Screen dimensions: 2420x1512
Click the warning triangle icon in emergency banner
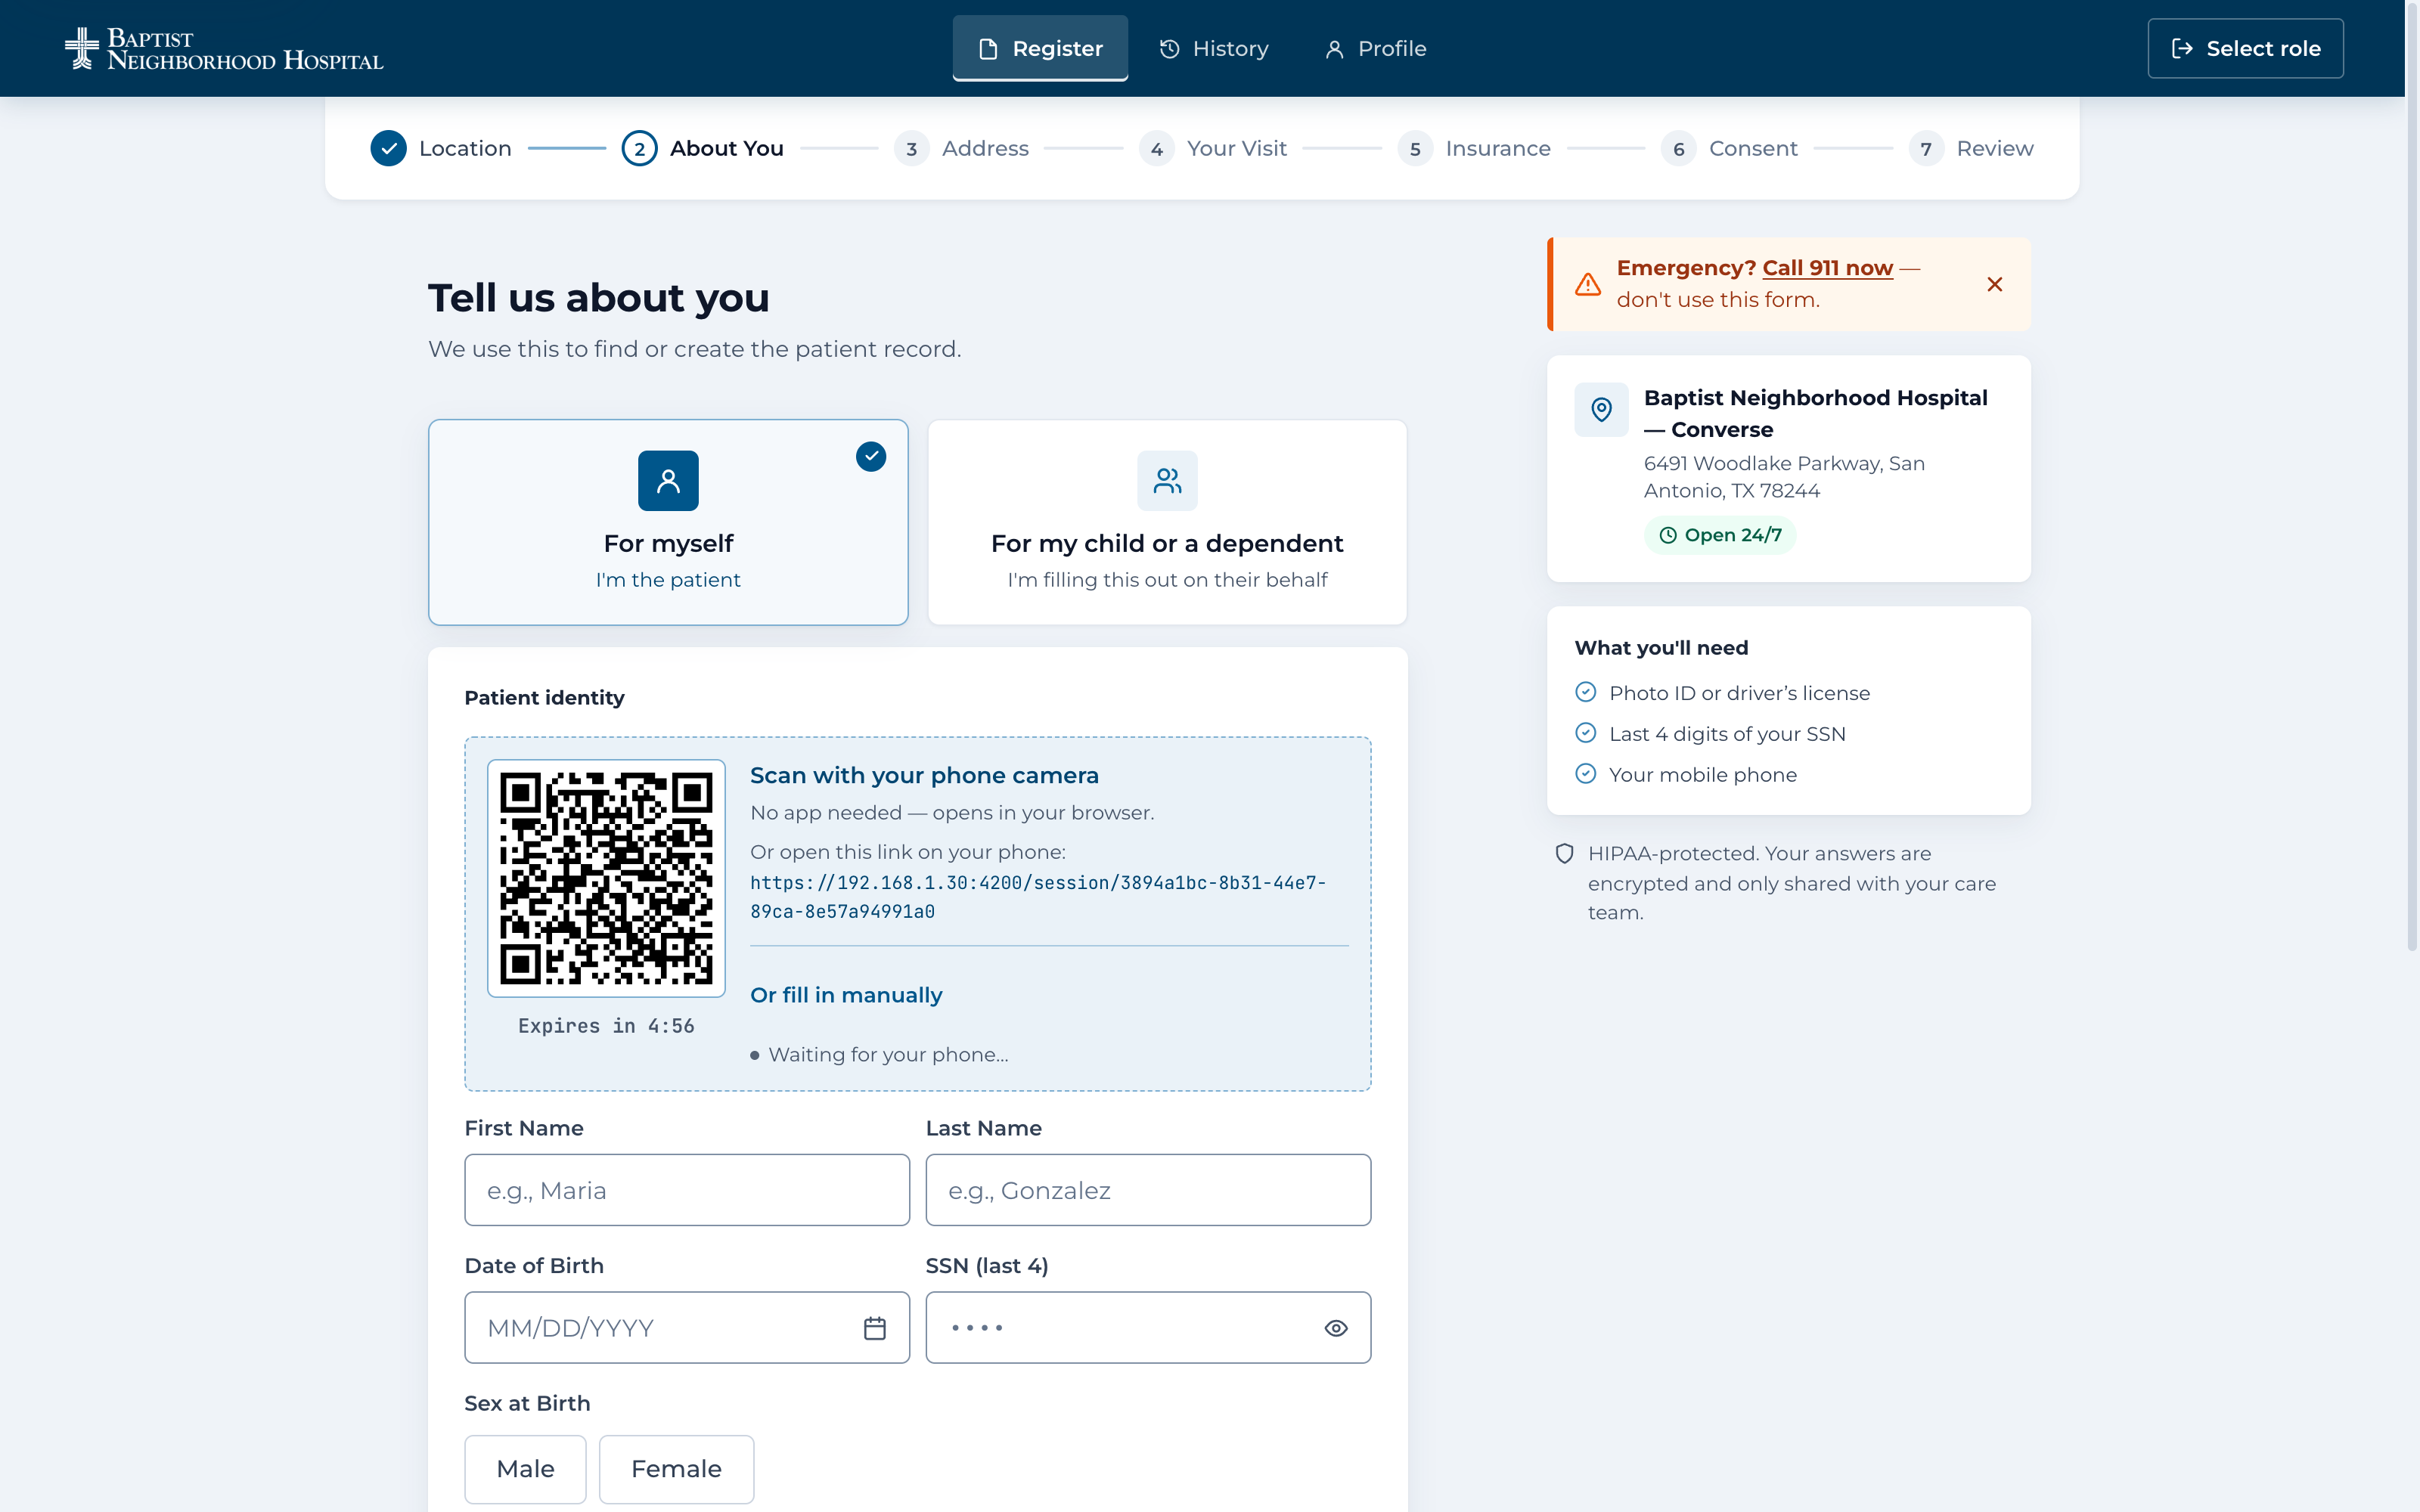(x=1588, y=284)
